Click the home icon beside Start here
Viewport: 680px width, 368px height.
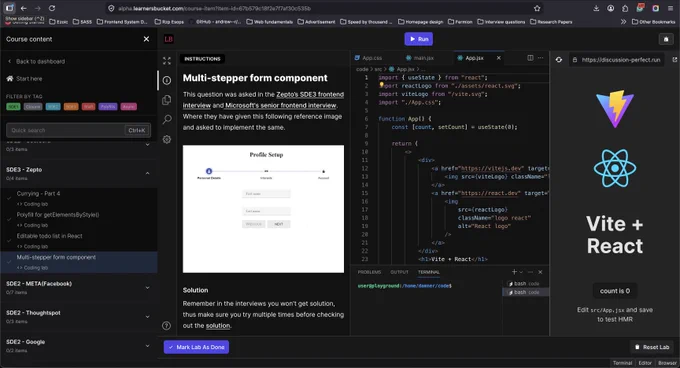(10, 78)
